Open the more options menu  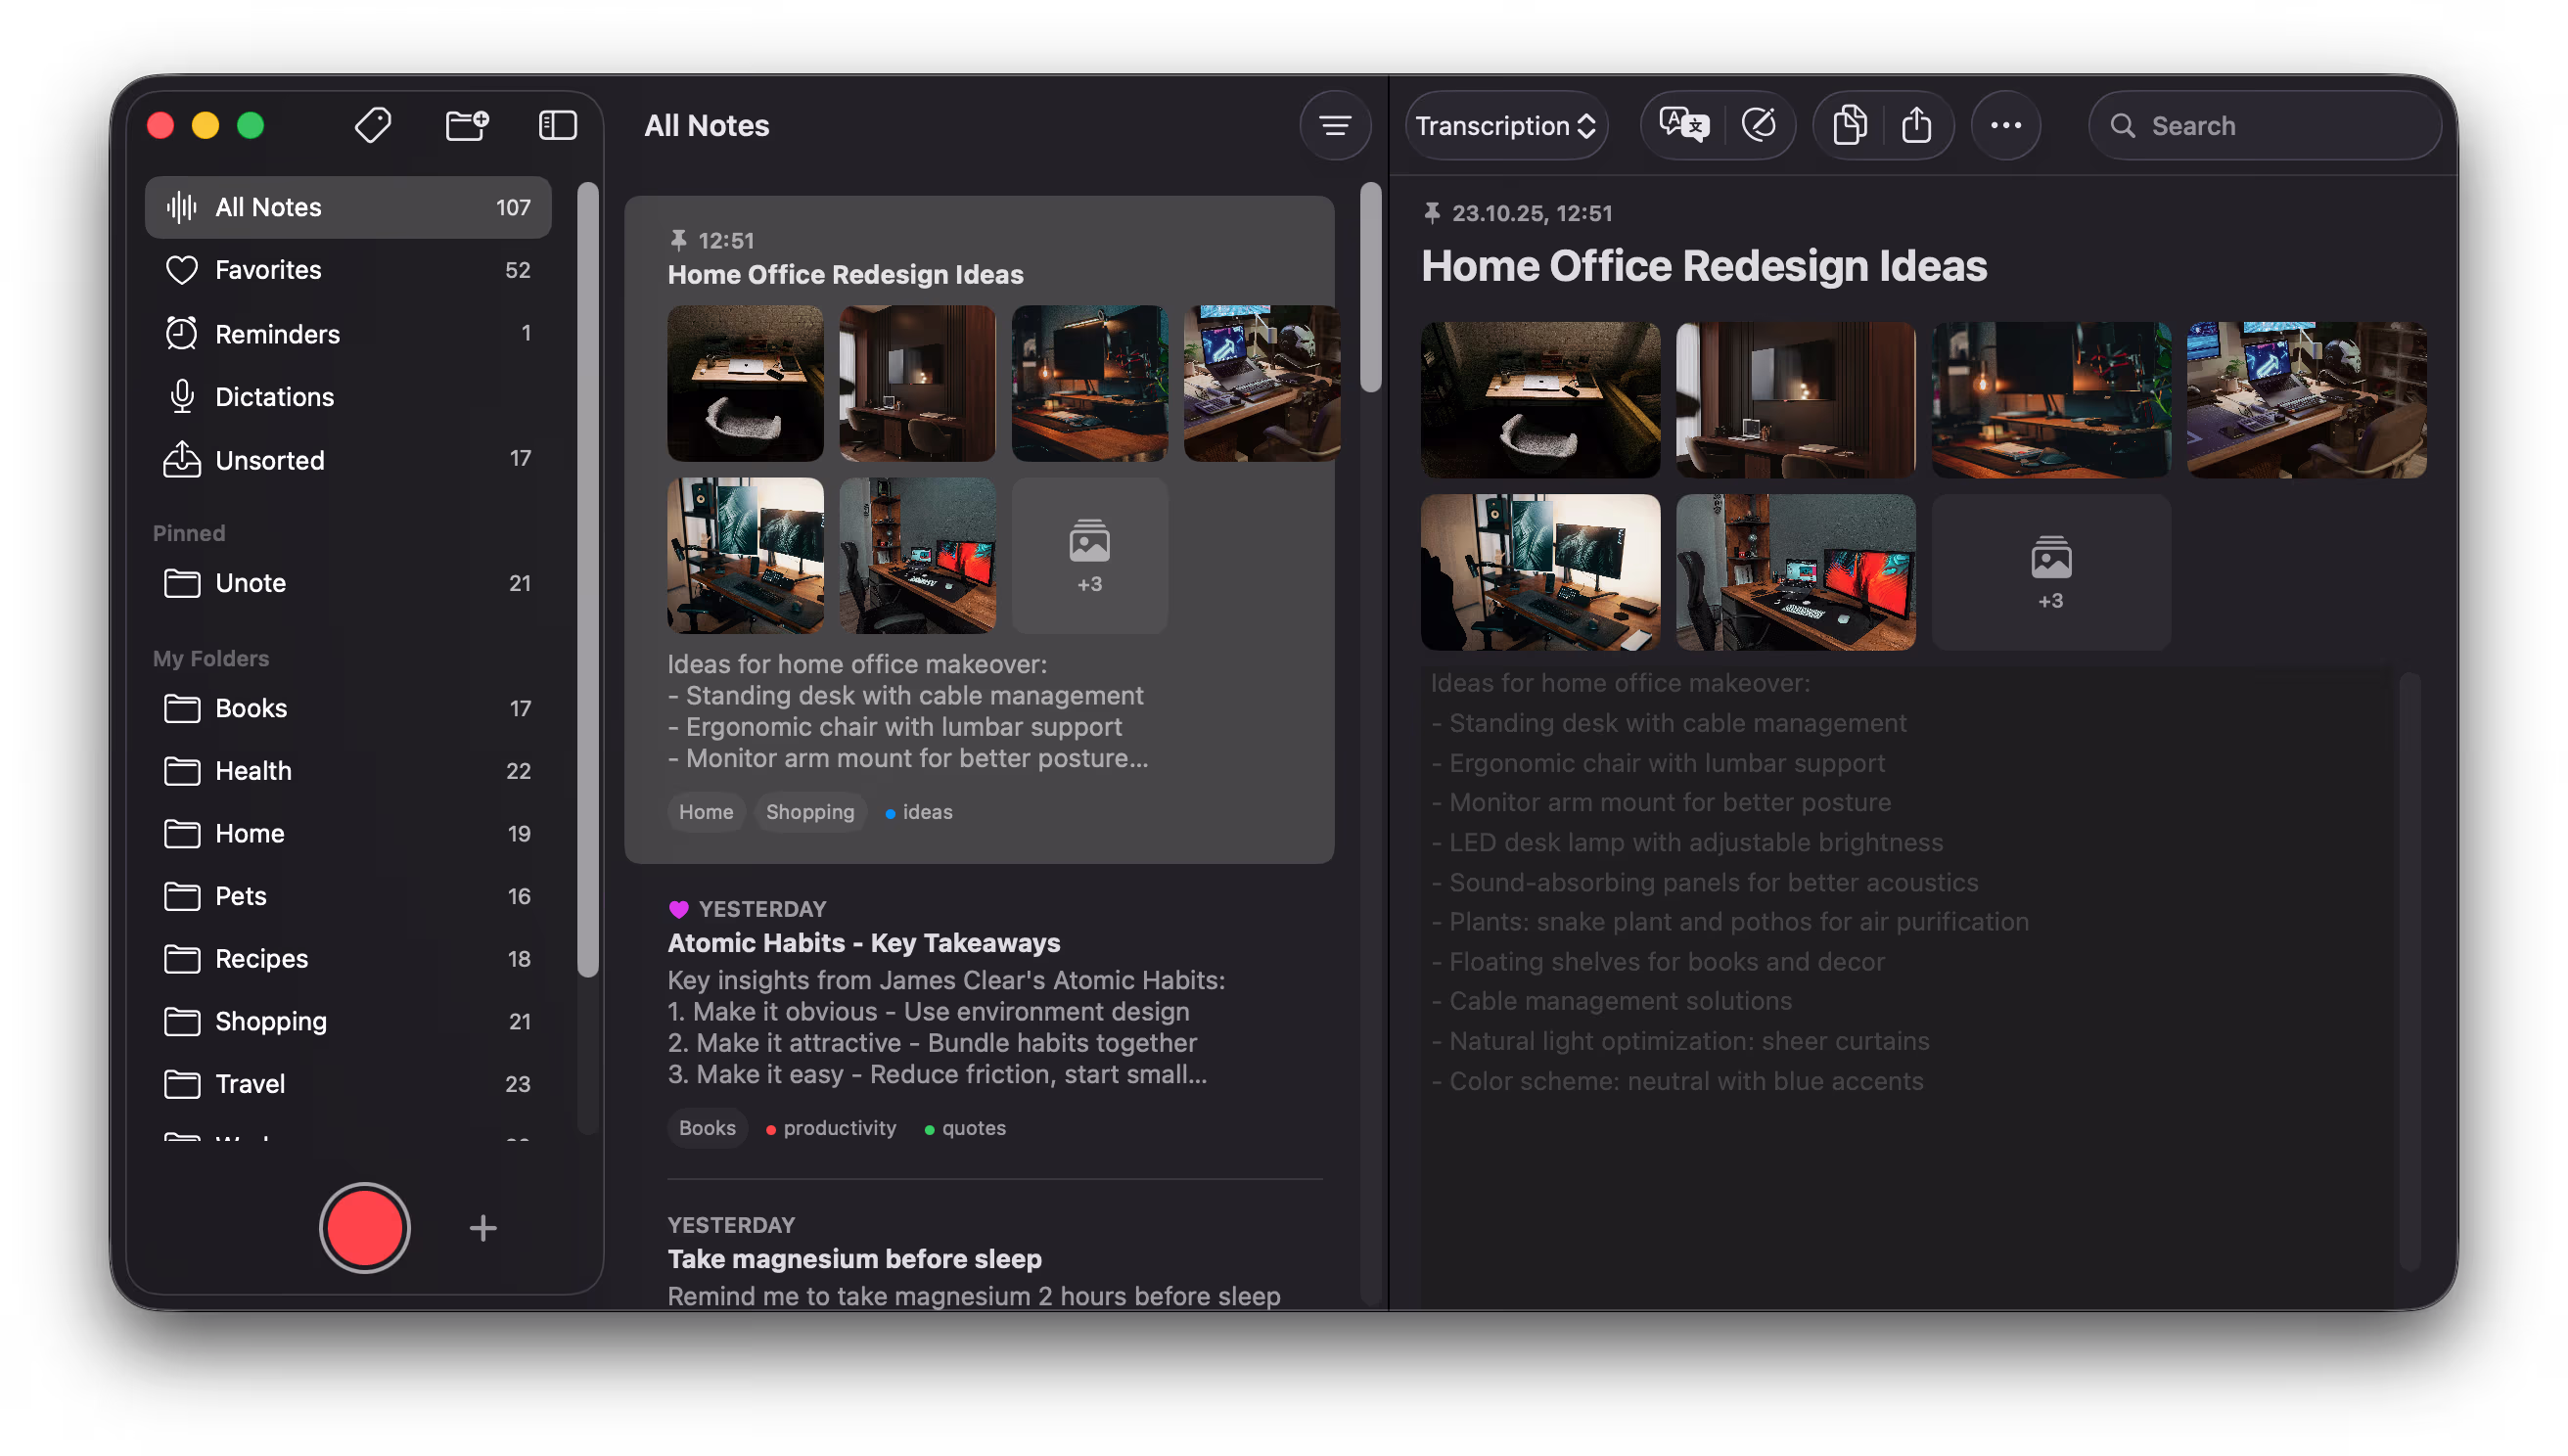(x=2006, y=125)
